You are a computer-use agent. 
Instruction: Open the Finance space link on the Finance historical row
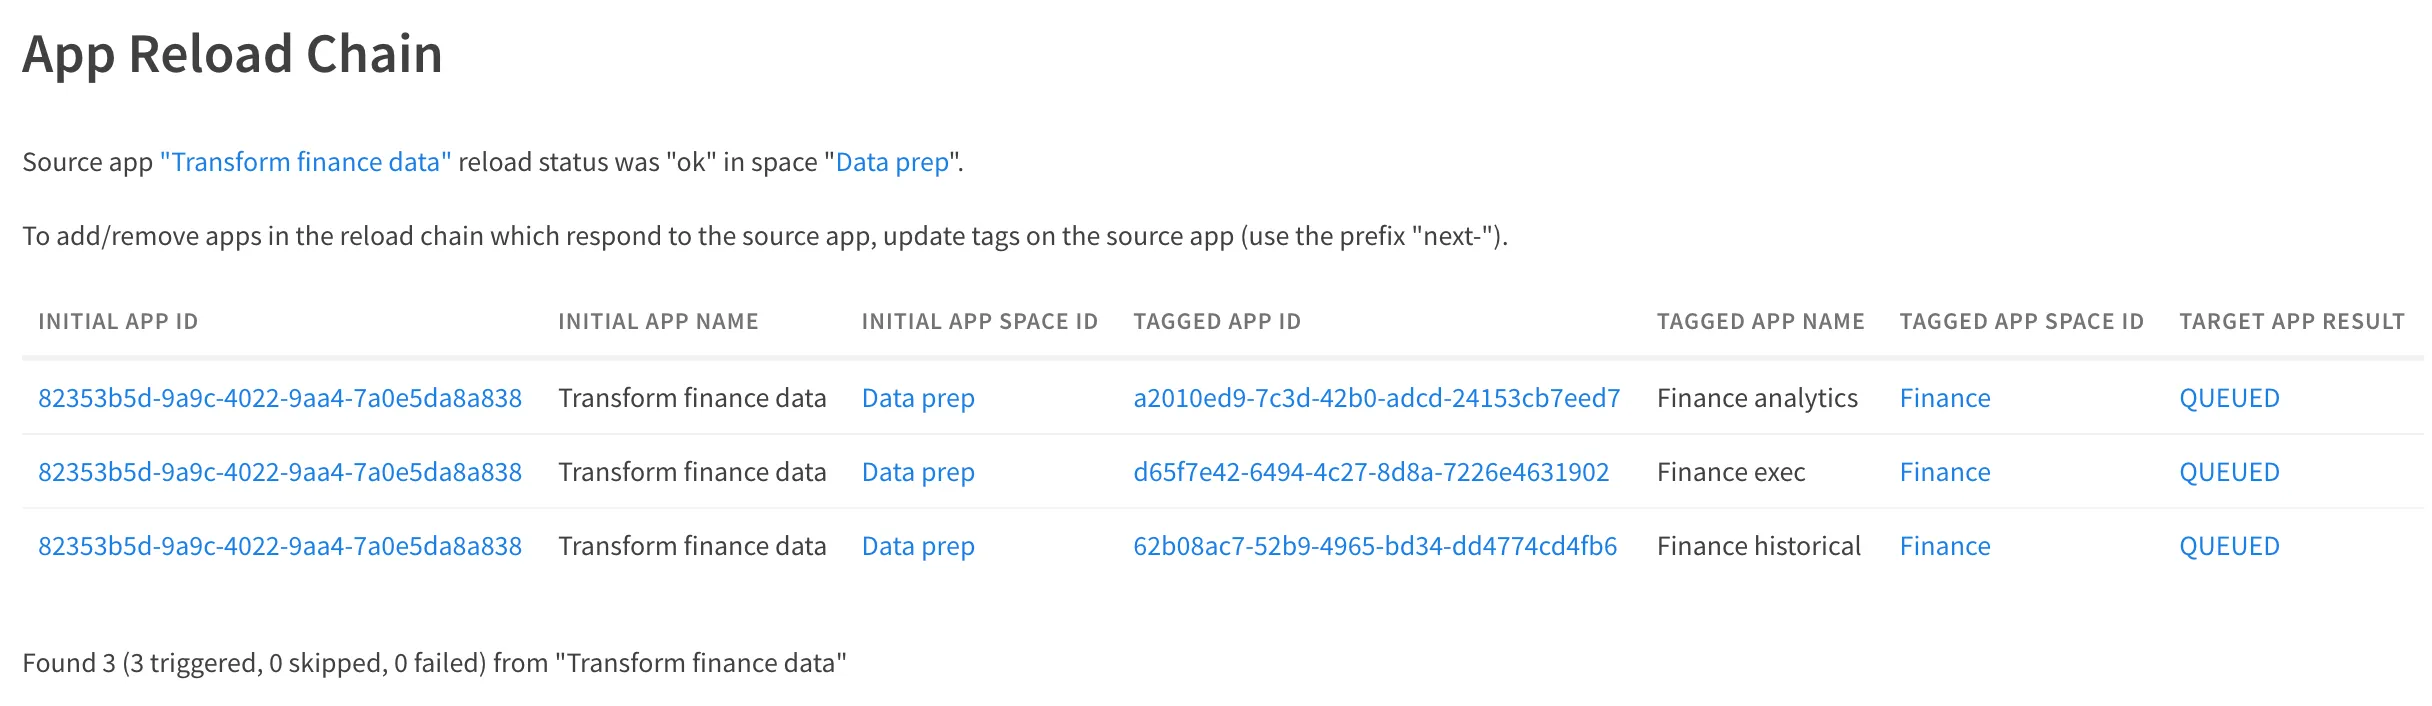1943,546
